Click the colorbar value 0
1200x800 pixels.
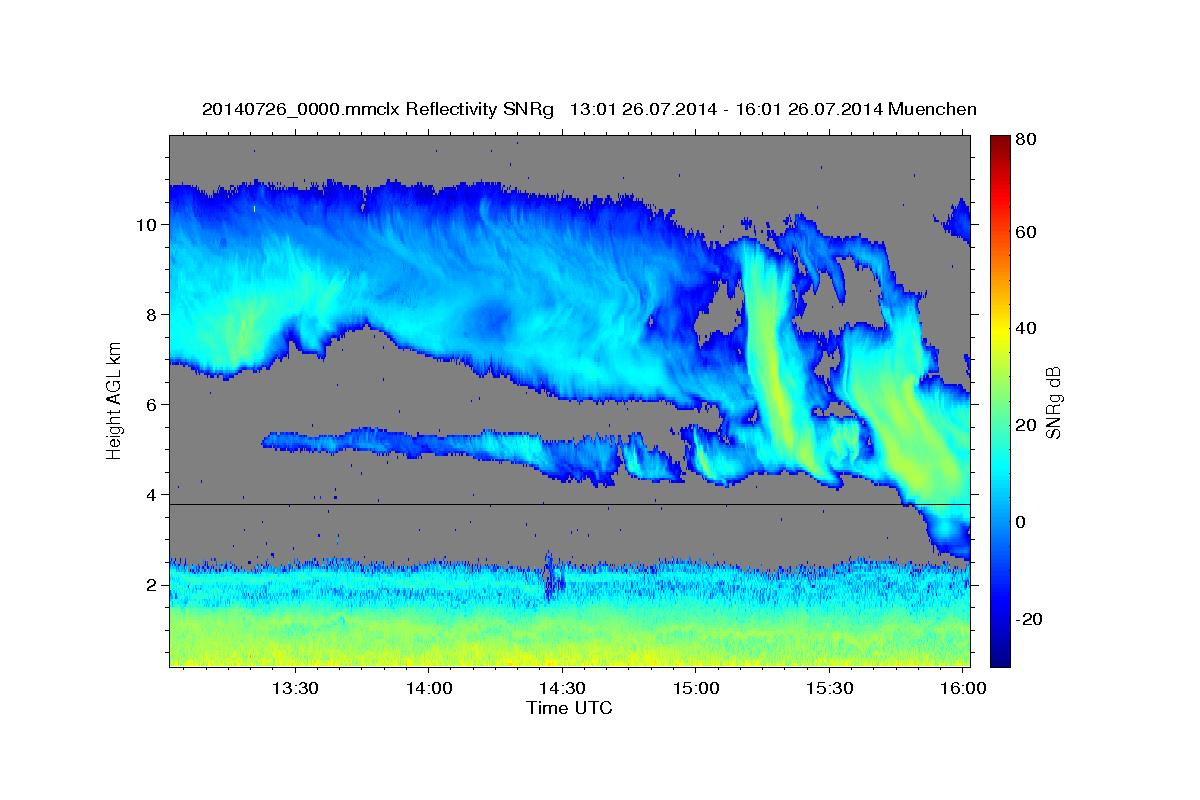[1022, 522]
